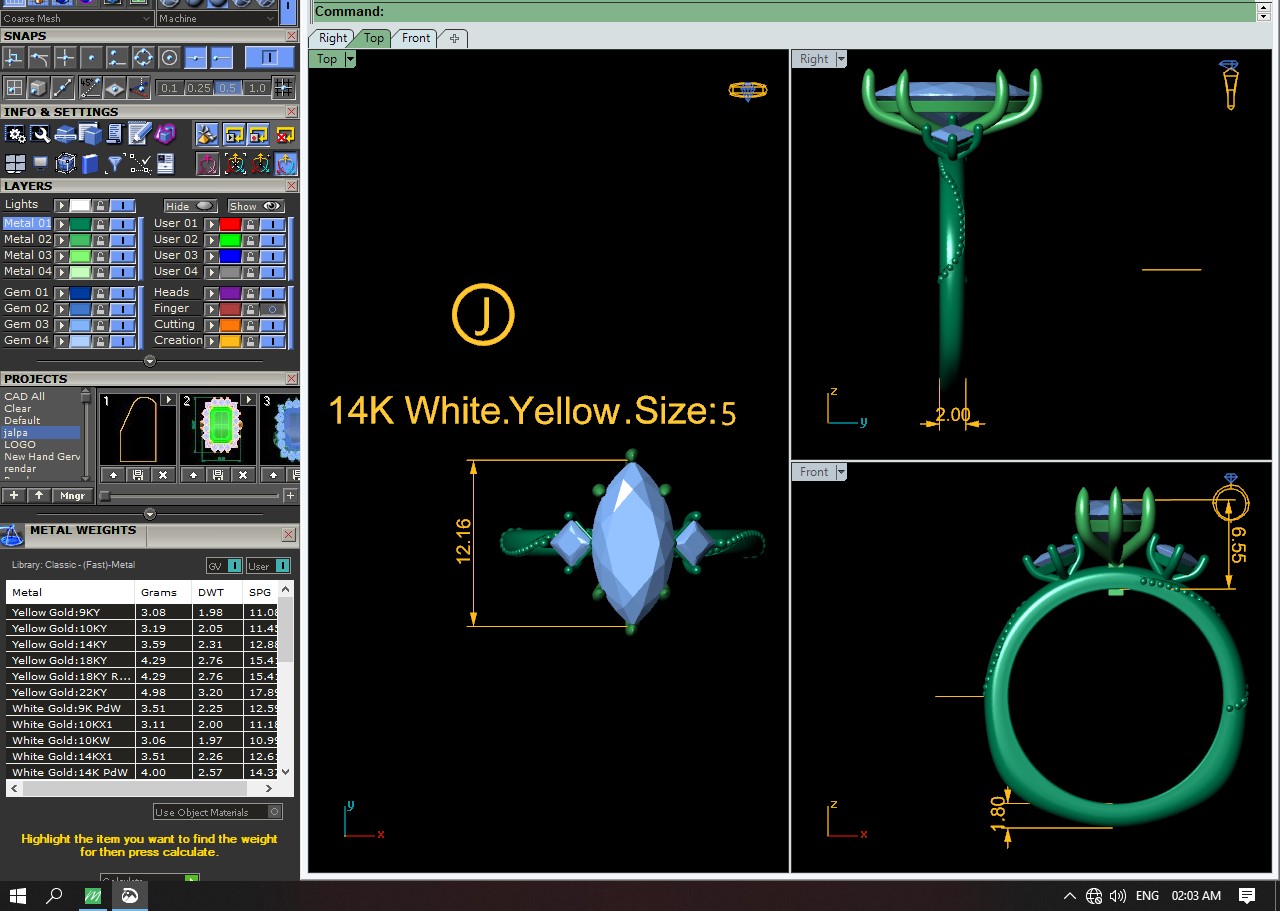
Task: Click the Show layers button
Action: click(x=256, y=206)
